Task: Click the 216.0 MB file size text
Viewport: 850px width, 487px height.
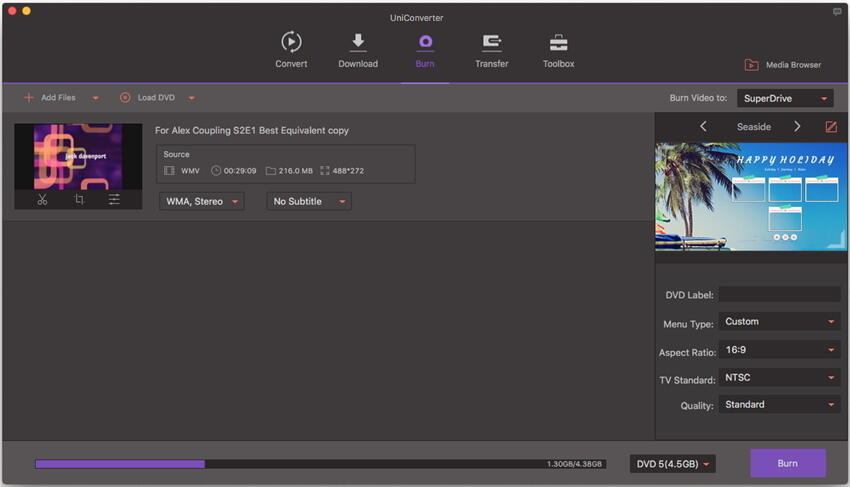Action: (x=295, y=171)
